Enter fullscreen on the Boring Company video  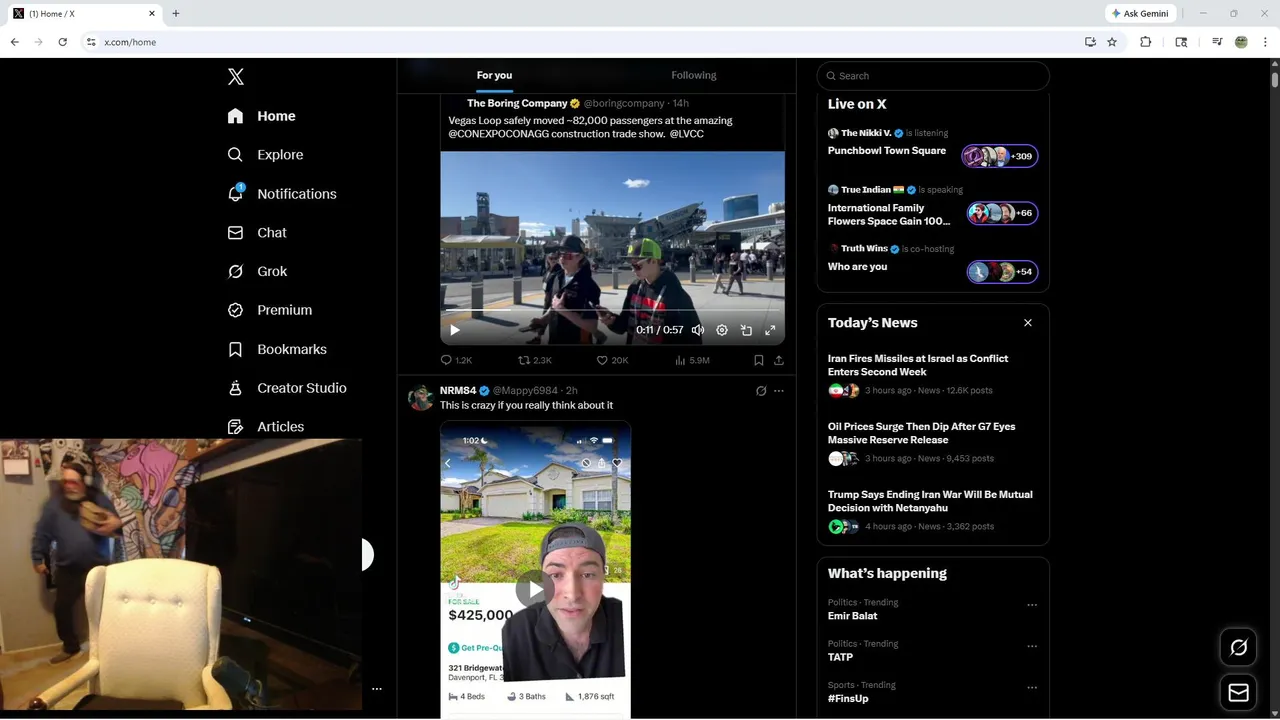click(x=770, y=330)
